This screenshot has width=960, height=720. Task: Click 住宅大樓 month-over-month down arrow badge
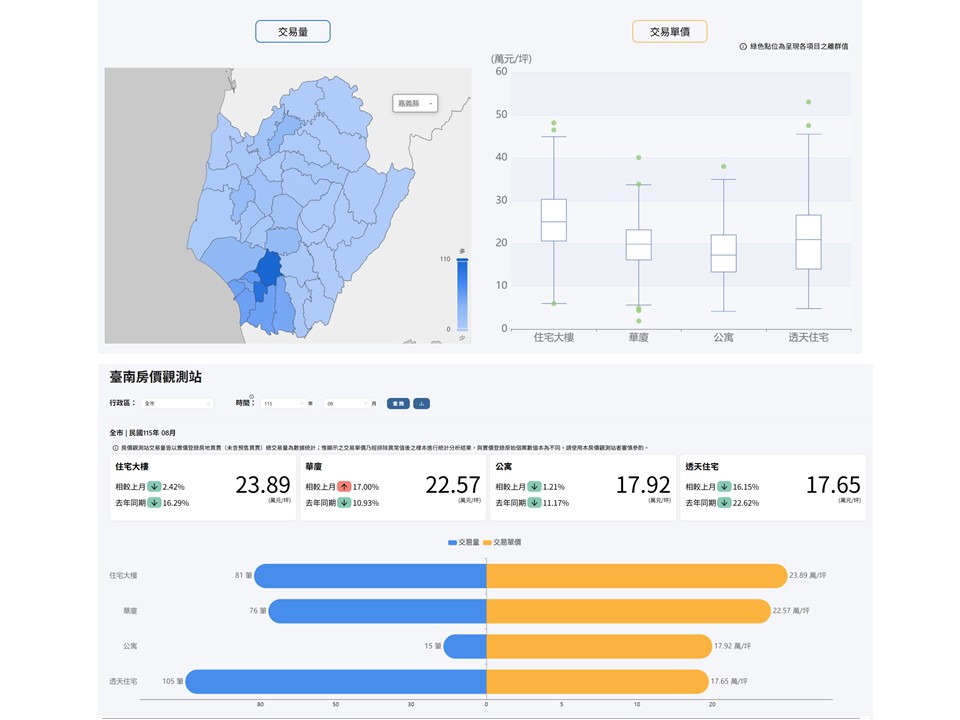(x=154, y=487)
